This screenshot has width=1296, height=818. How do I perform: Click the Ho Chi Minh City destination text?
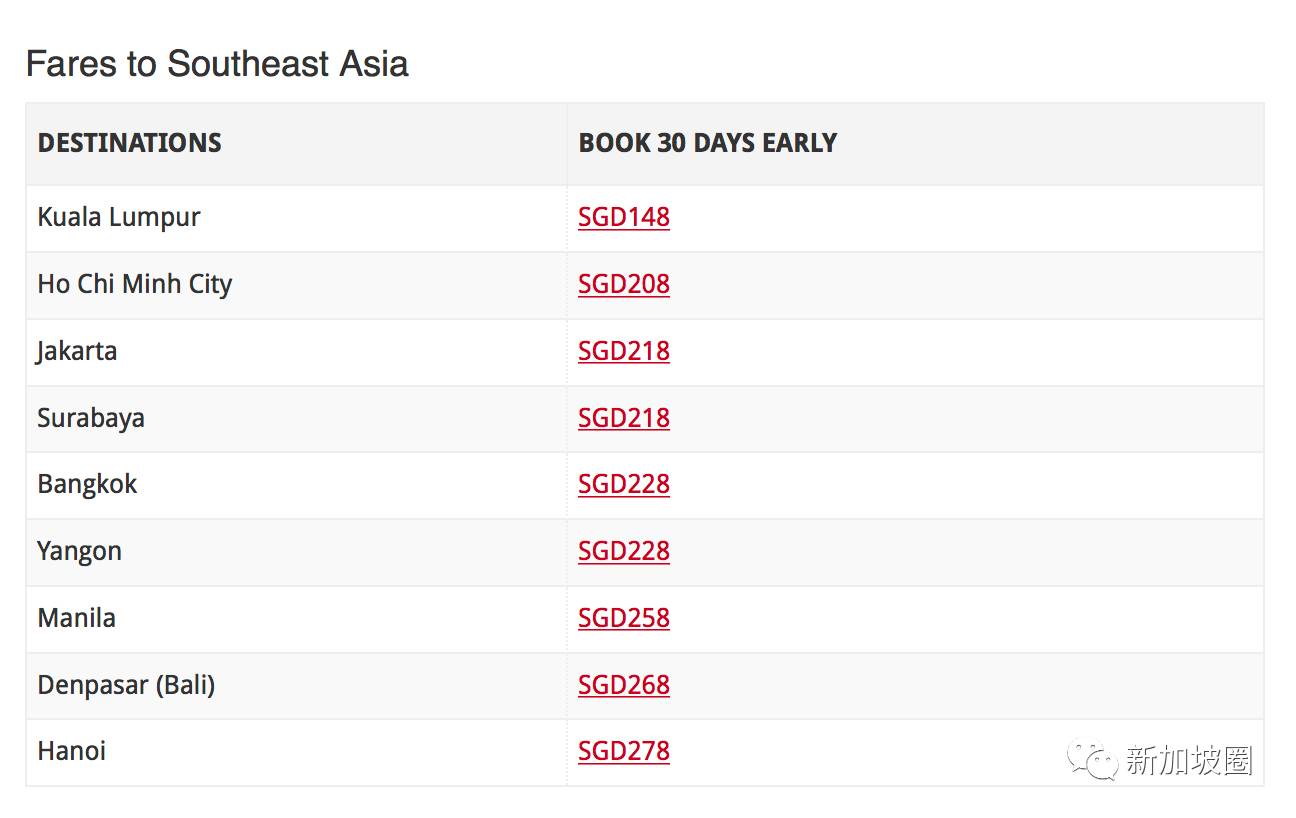135,284
